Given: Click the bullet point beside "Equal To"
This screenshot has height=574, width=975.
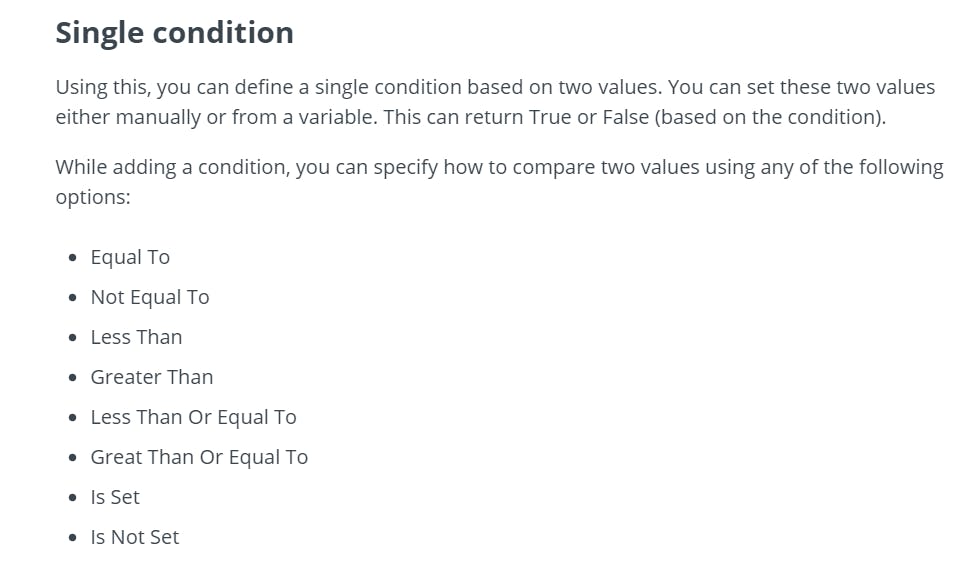Looking at the screenshot, I should [x=73, y=258].
